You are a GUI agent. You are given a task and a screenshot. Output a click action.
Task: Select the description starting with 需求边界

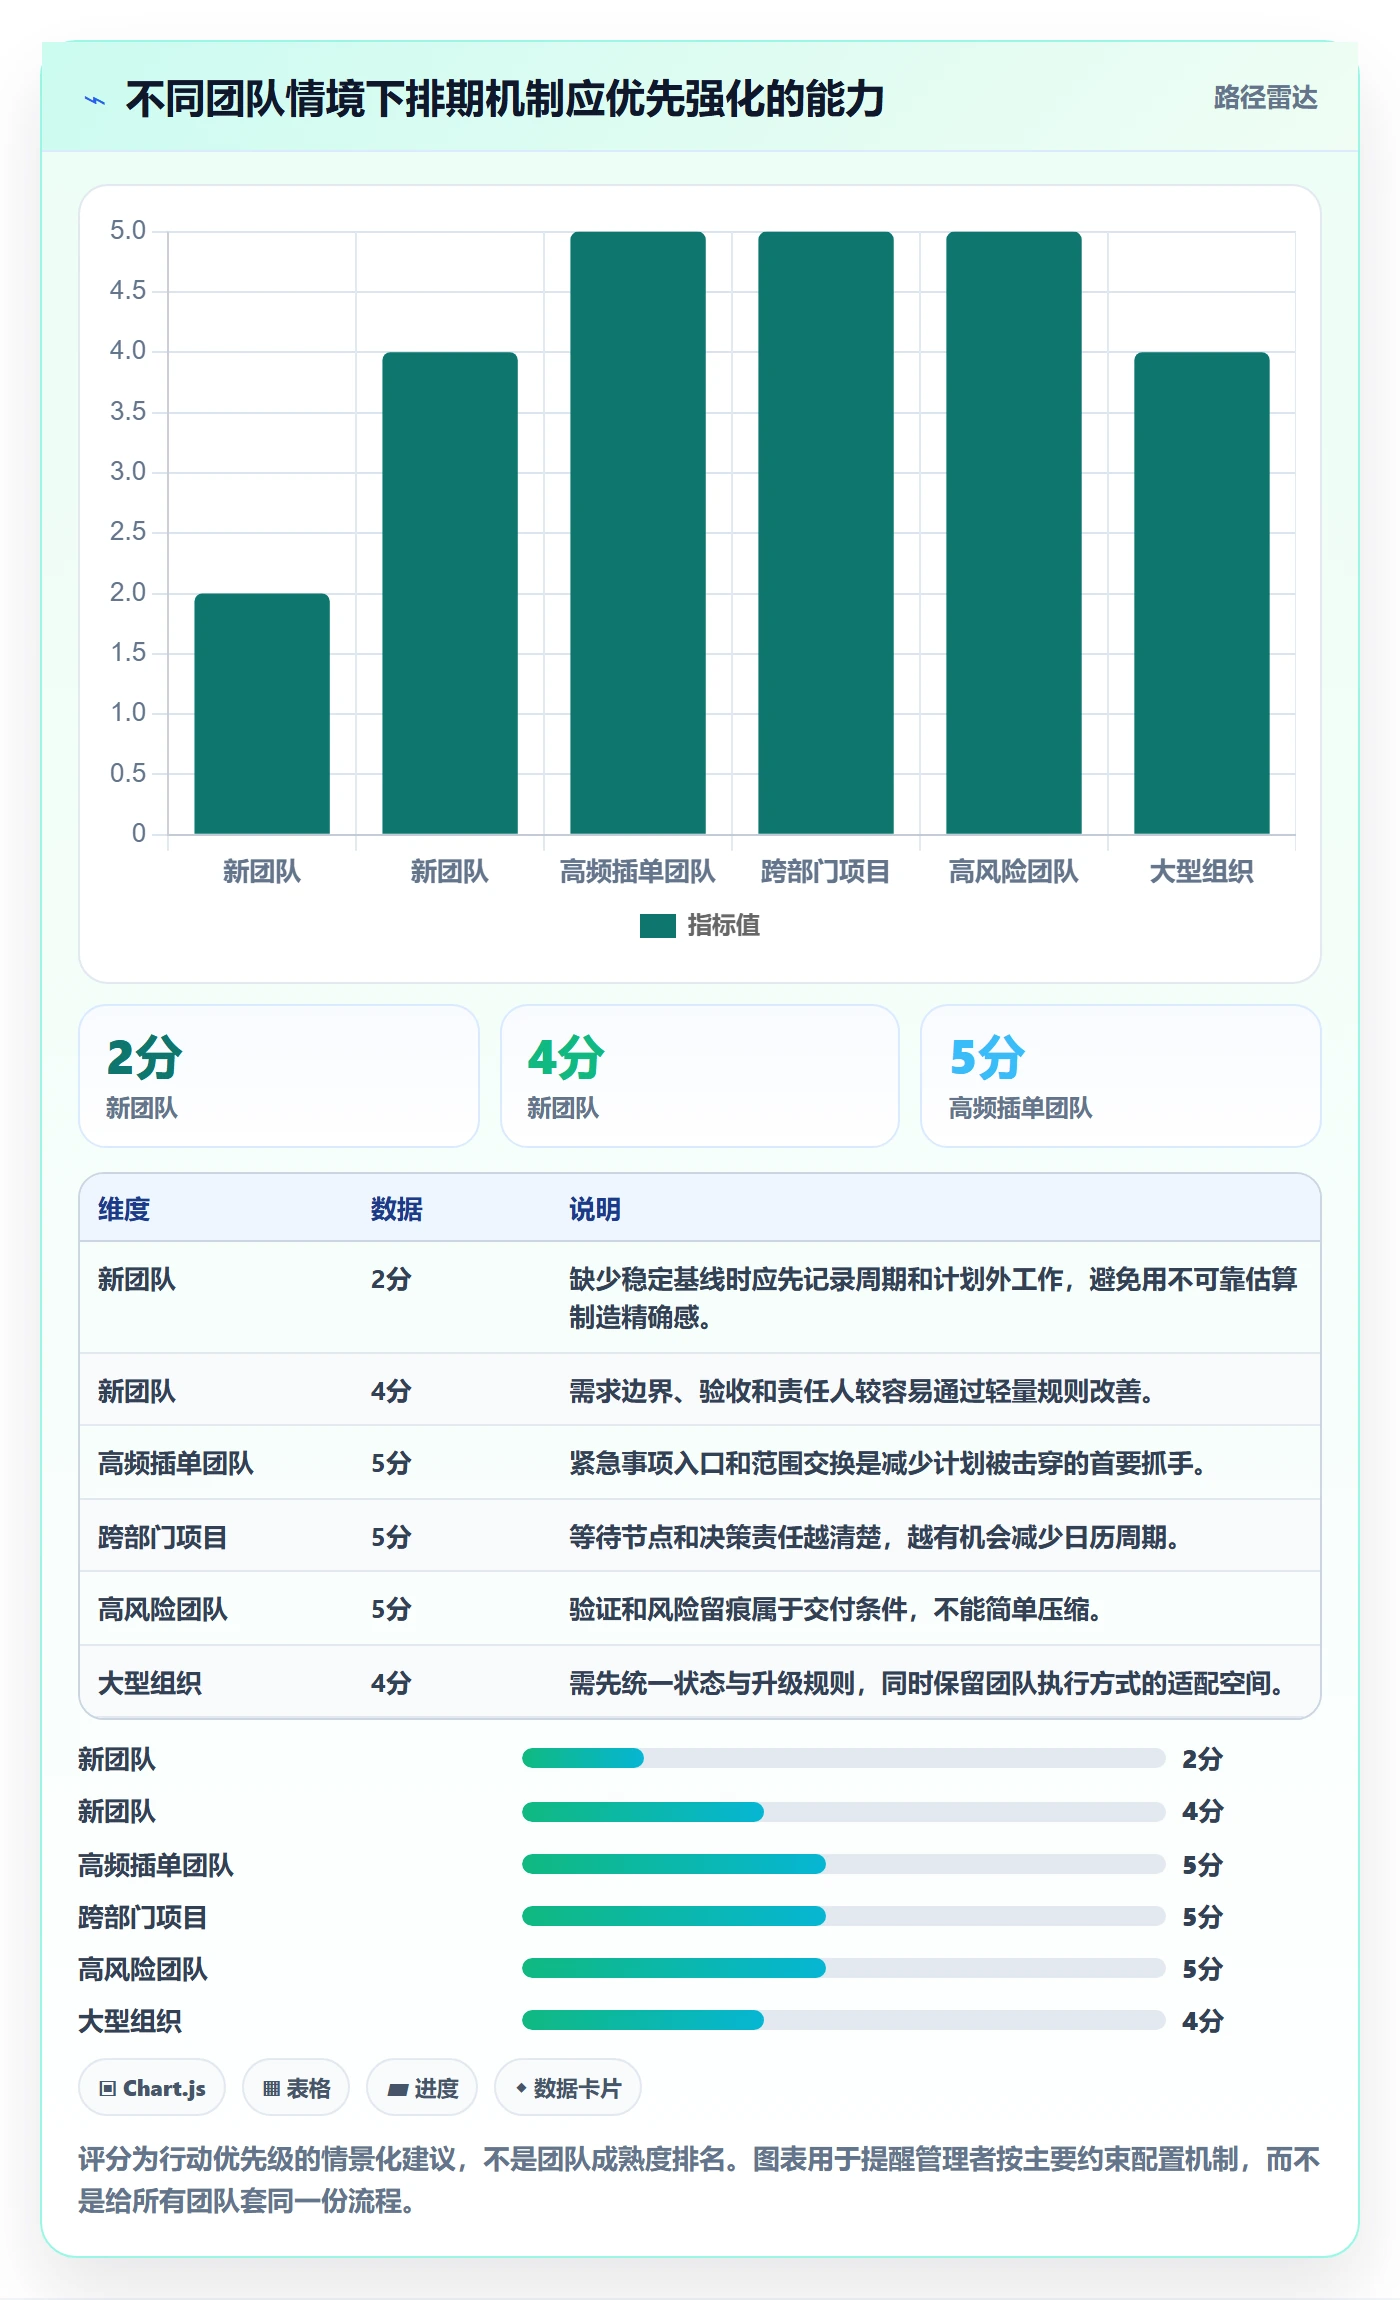pyautogui.click(x=861, y=1391)
